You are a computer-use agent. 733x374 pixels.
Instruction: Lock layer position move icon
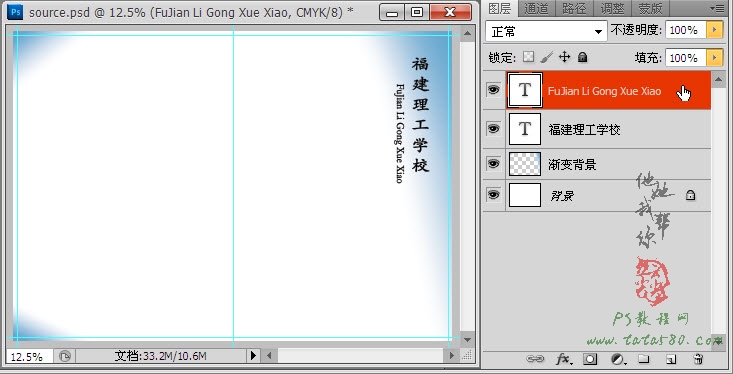[564, 58]
